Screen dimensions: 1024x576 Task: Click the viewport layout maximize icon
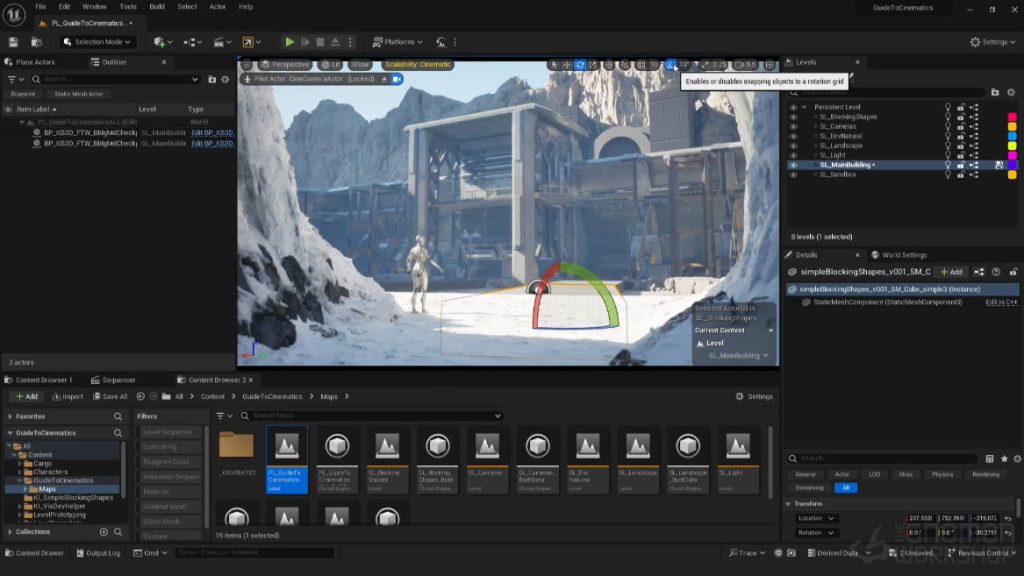[770, 65]
